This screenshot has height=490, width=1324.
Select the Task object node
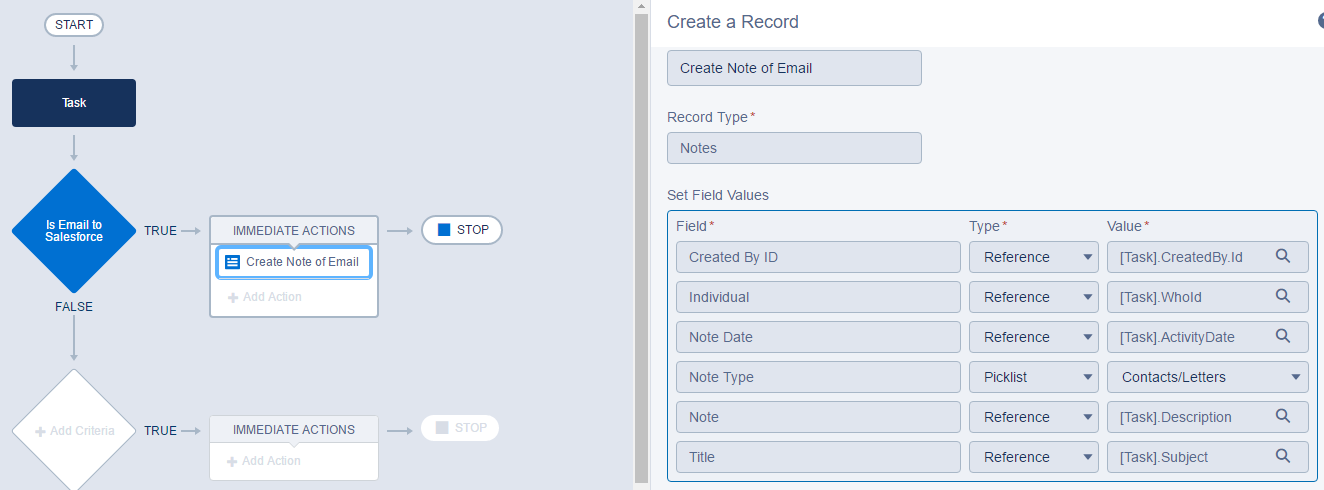point(74,103)
